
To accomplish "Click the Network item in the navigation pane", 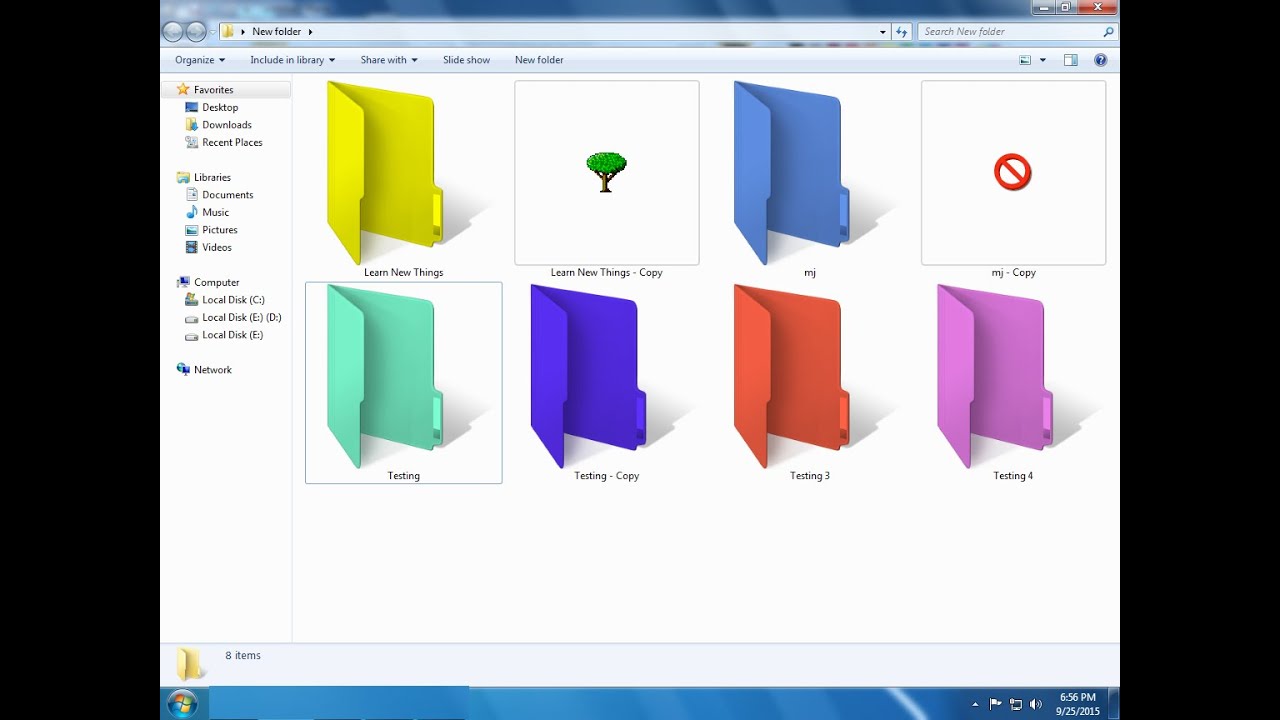I will [x=212, y=369].
